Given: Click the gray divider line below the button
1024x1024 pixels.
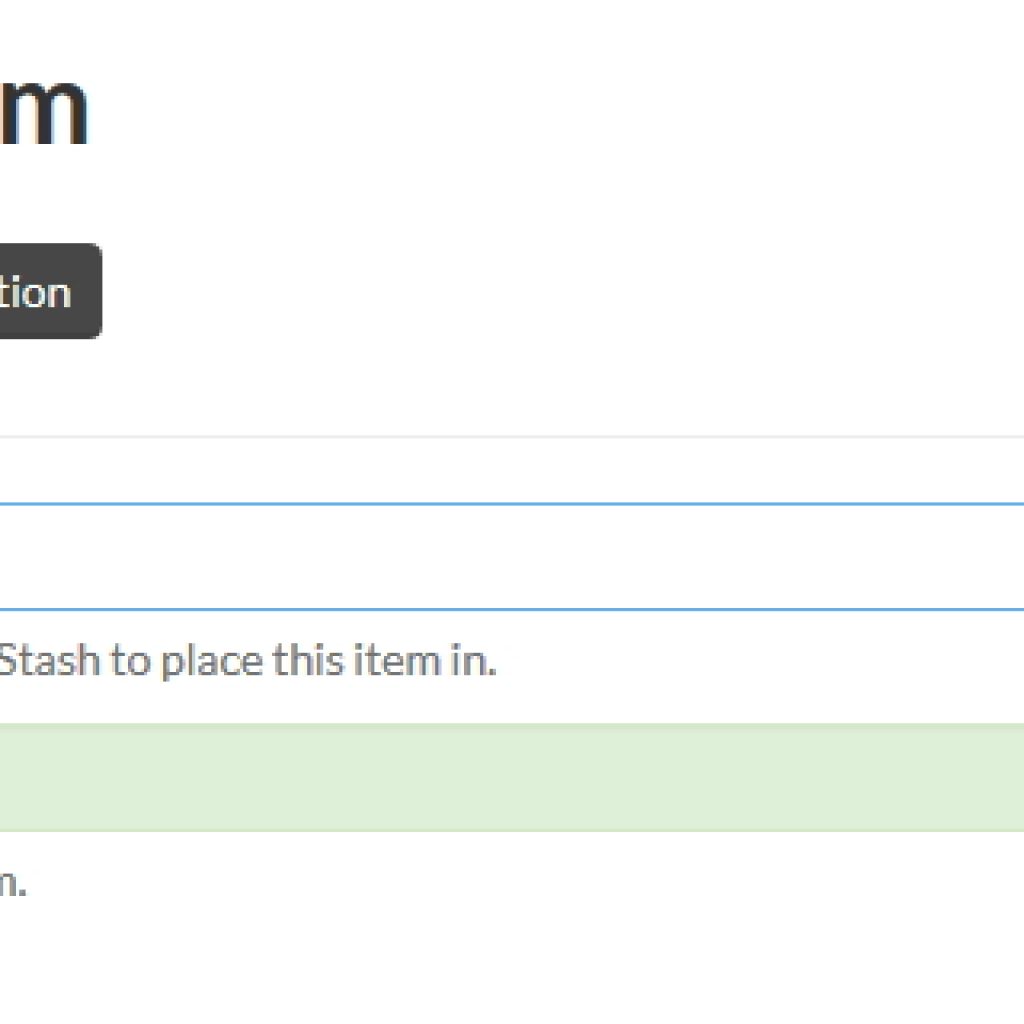Looking at the screenshot, I should click(512, 436).
